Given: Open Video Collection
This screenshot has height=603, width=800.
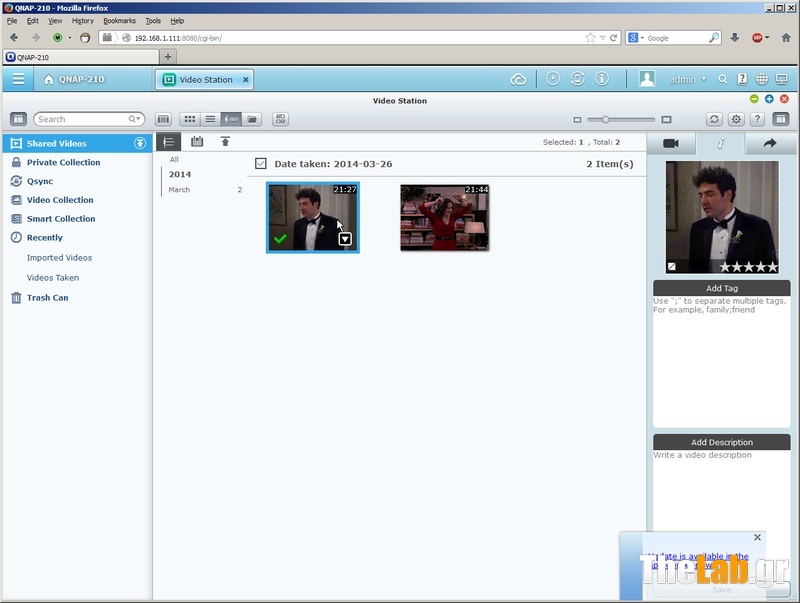Looking at the screenshot, I should (x=60, y=200).
